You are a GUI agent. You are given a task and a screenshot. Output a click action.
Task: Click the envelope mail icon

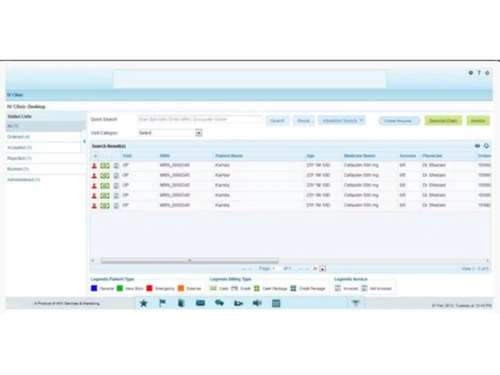[200, 303]
